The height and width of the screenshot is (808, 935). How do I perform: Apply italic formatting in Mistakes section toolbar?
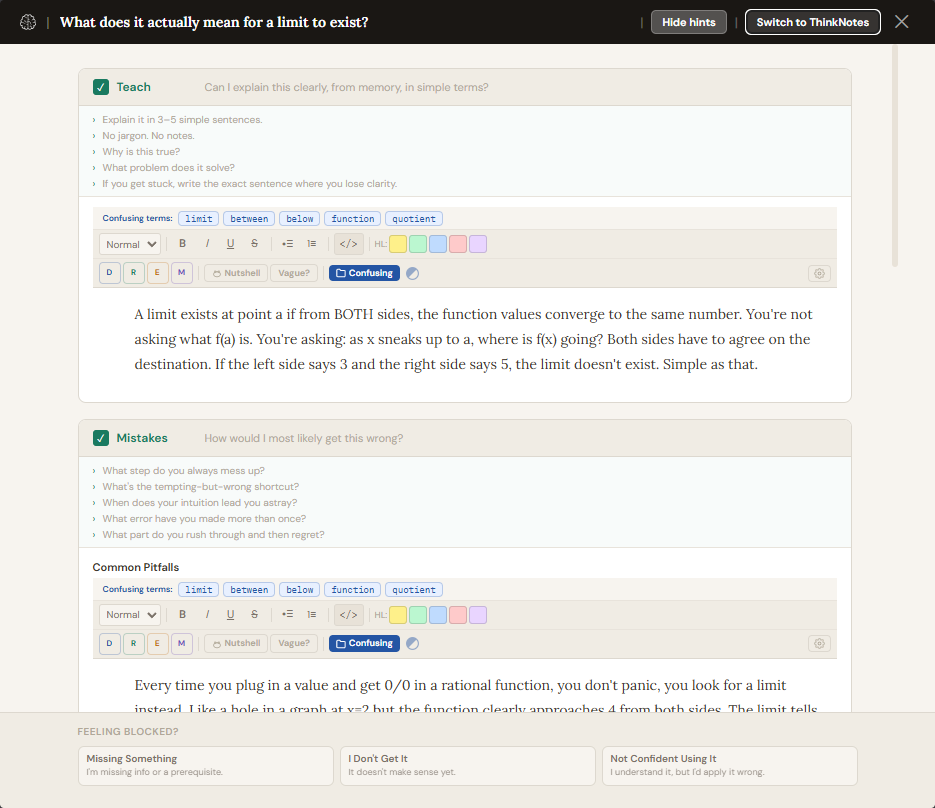pyautogui.click(x=207, y=615)
